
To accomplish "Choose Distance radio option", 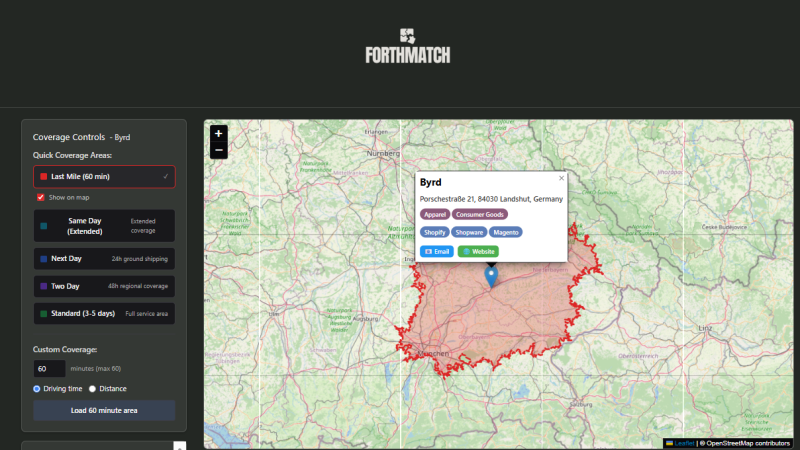I will pos(92,389).
